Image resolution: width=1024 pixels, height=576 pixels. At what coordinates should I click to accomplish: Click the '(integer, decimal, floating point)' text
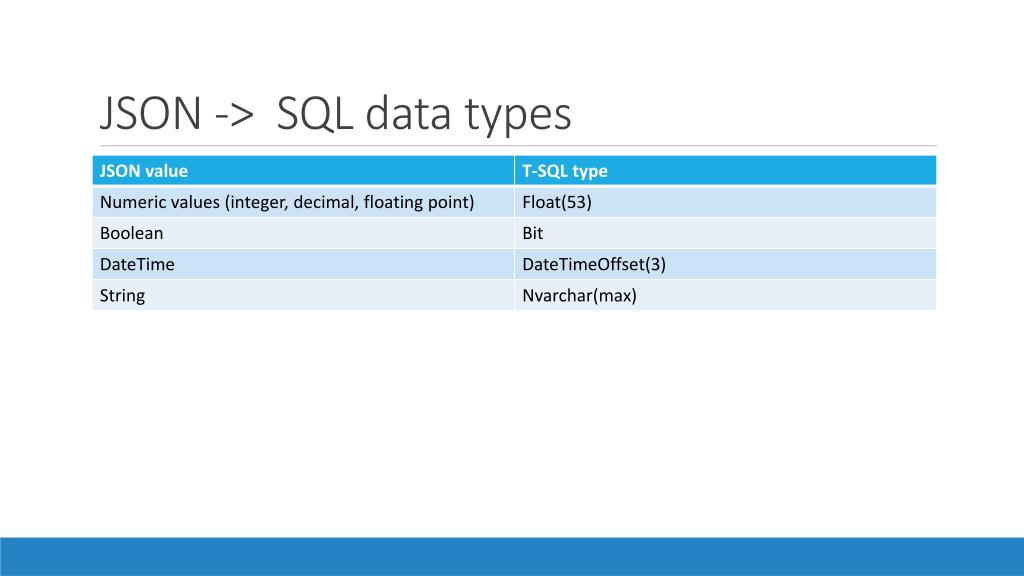pos(349,202)
